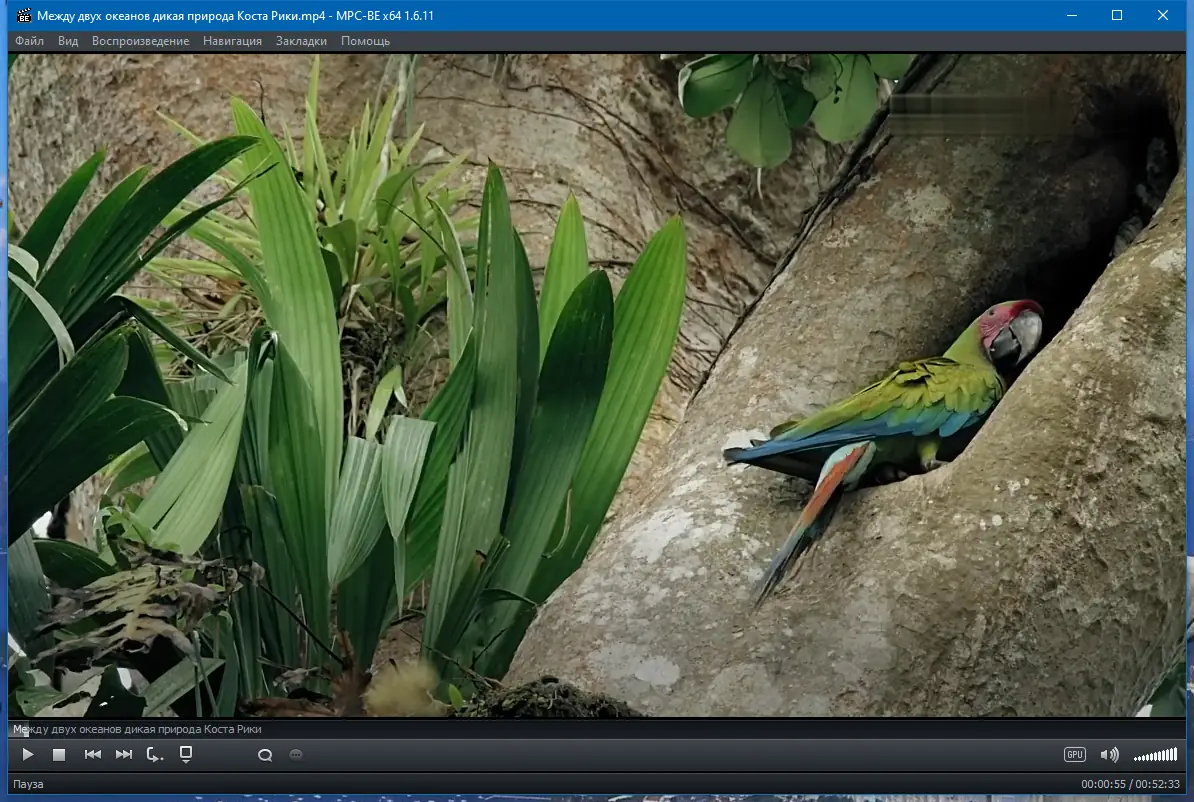Open the Навигация menu
Screen dimensions: 1194x802
click(231, 41)
